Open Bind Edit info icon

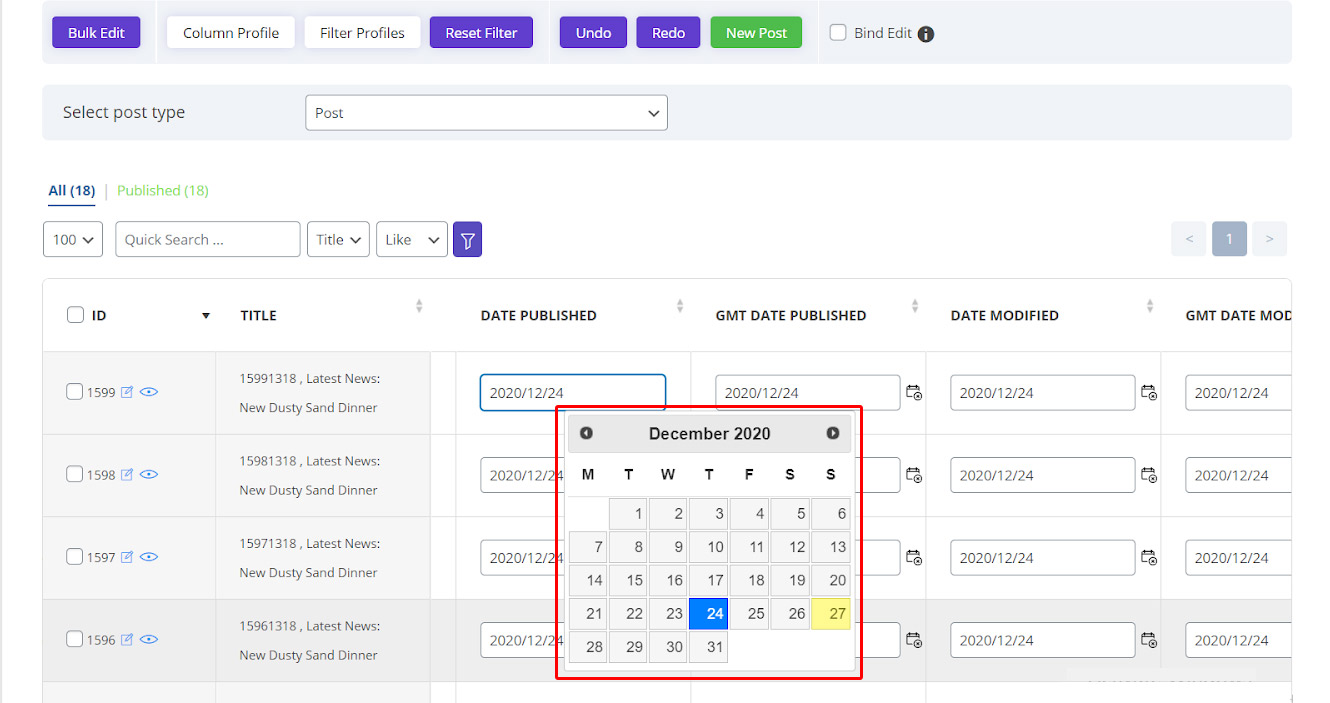(926, 34)
